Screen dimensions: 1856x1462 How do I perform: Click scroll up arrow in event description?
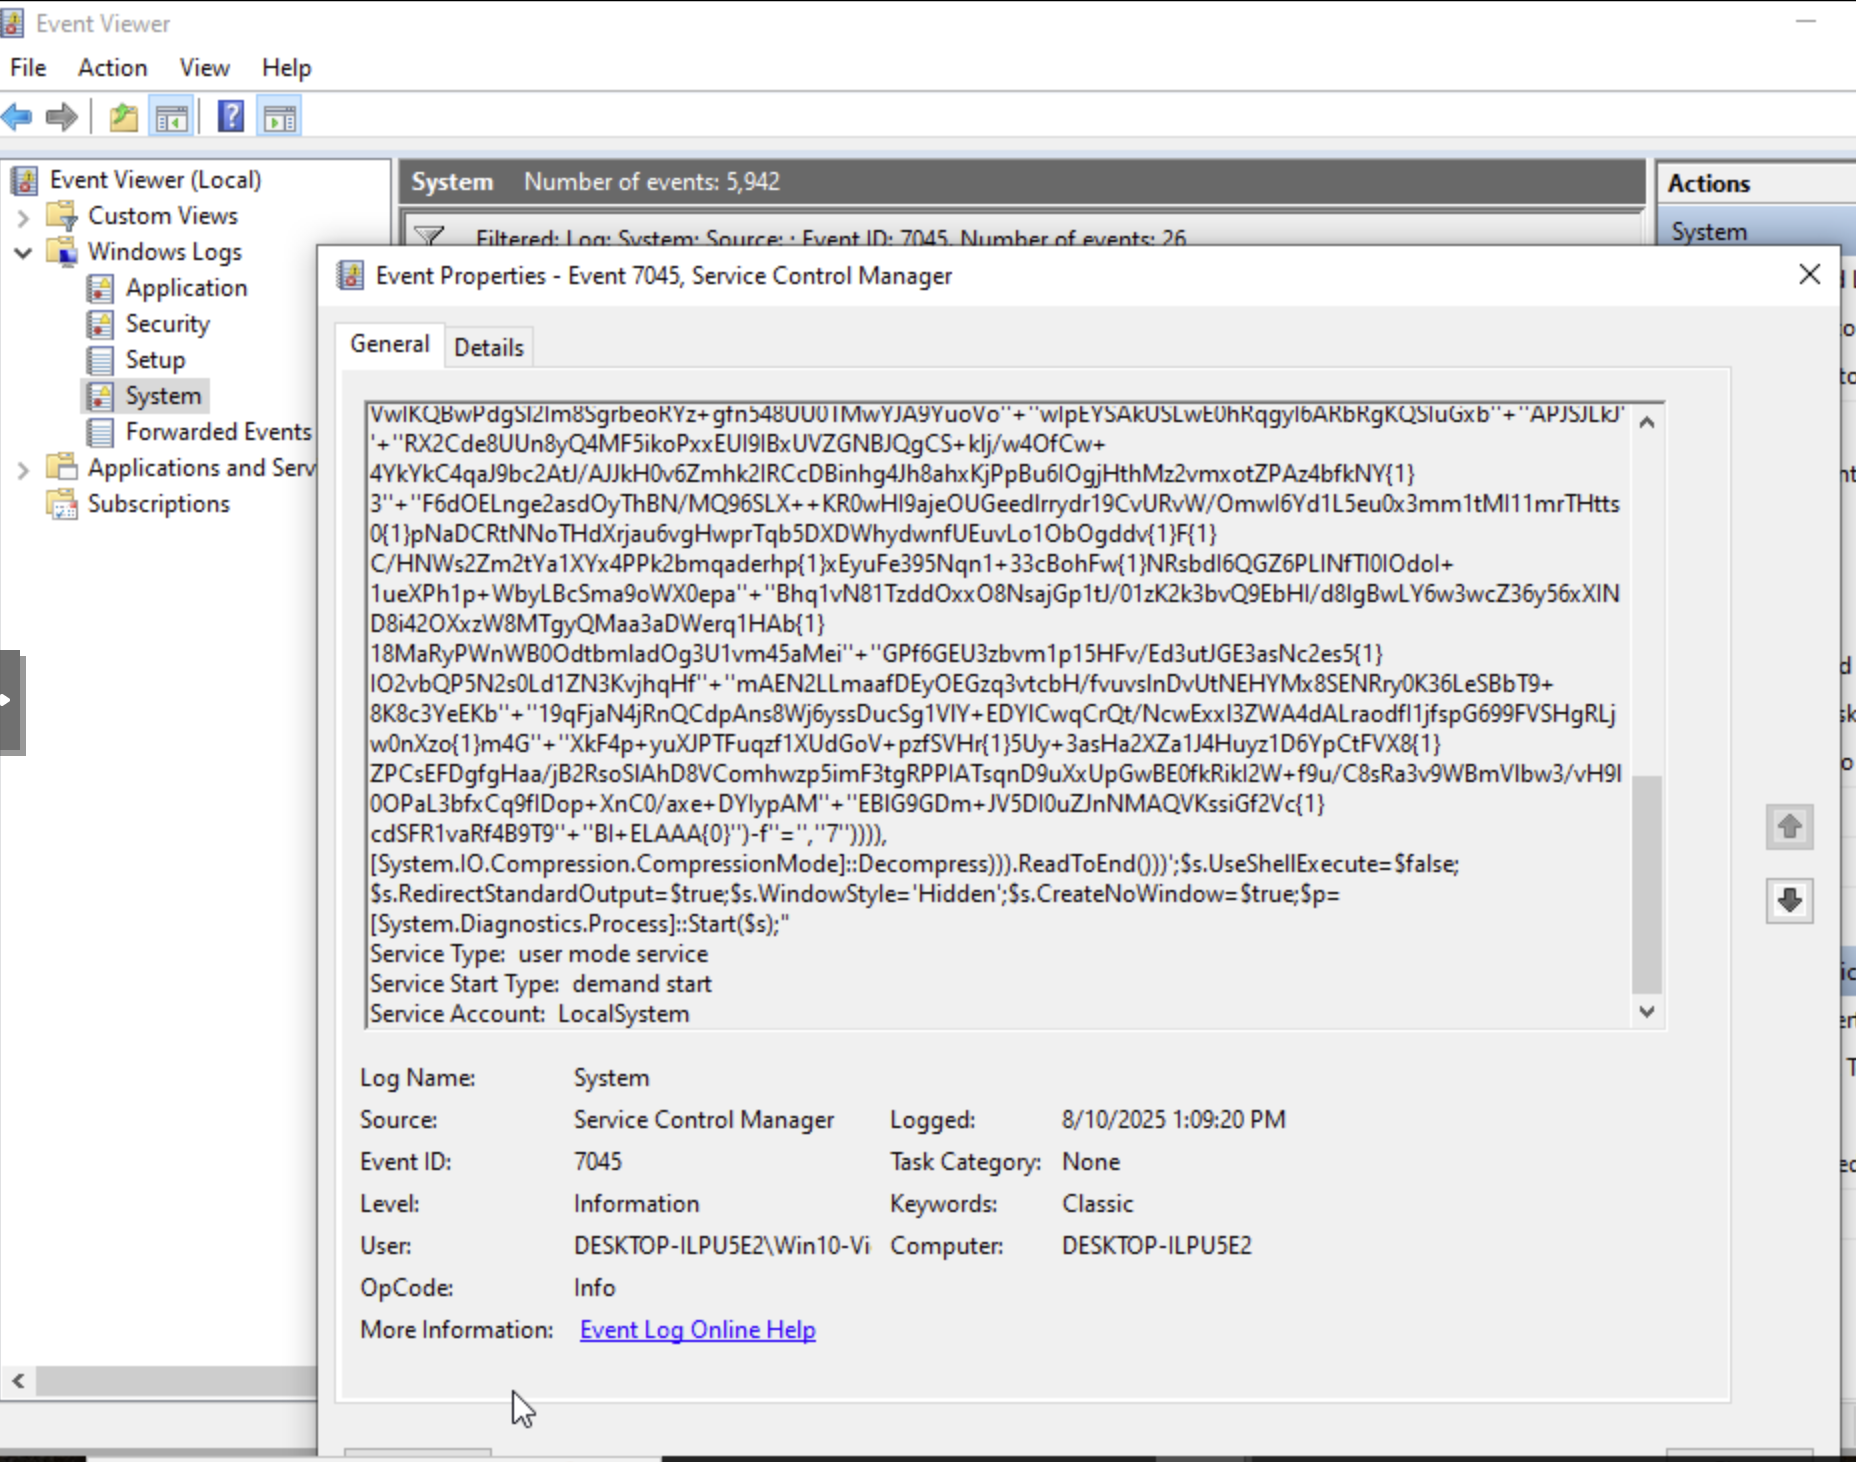click(1647, 422)
